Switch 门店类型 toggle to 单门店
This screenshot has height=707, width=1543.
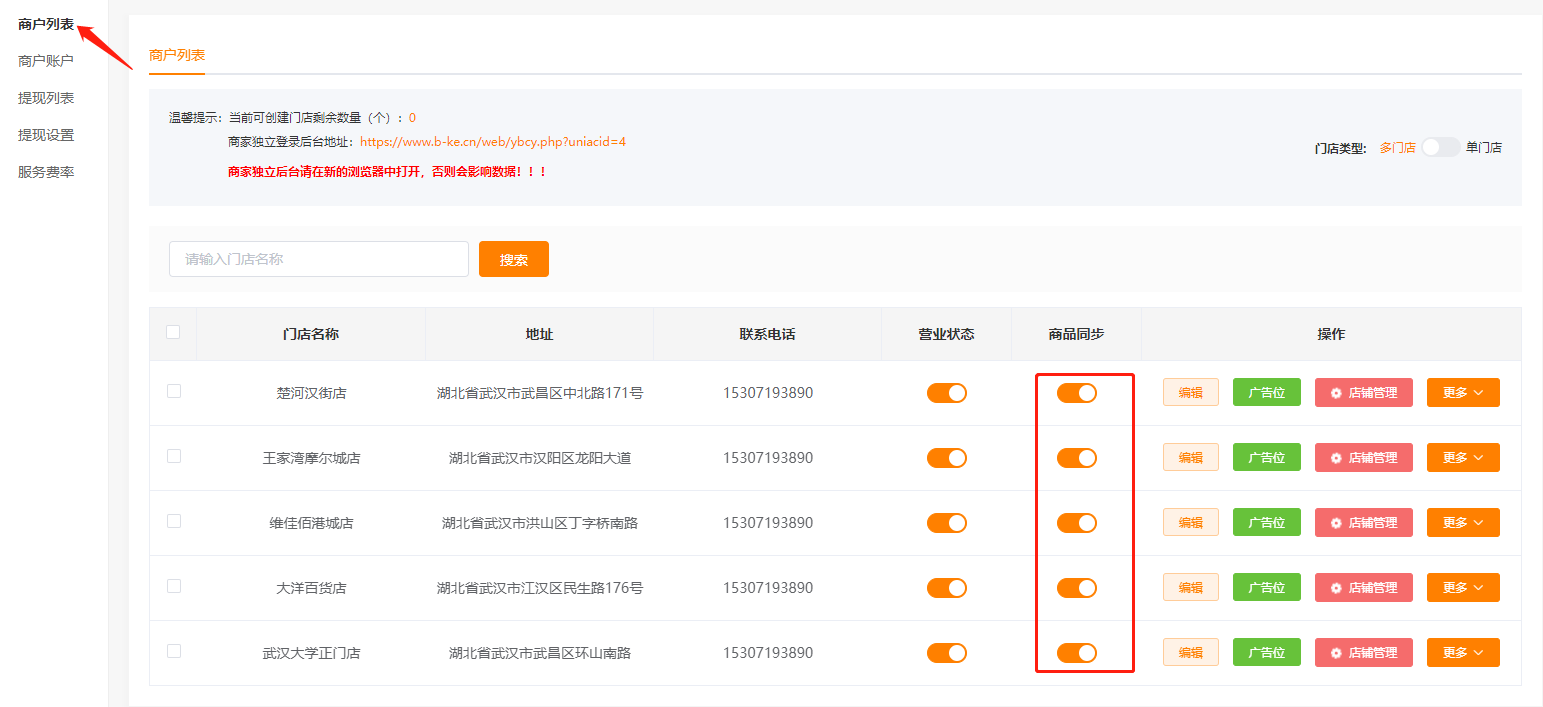click(x=1440, y=147)
